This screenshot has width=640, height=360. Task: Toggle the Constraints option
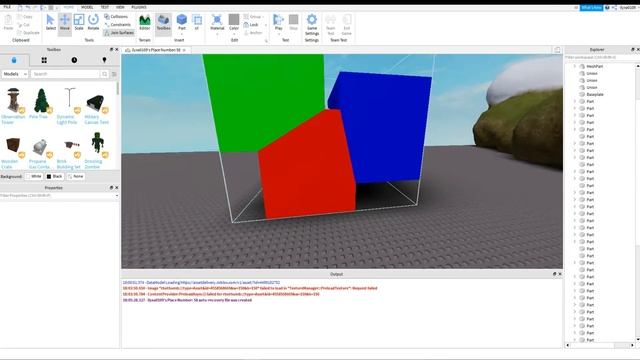pyautogui.click(x=118, y=24)
